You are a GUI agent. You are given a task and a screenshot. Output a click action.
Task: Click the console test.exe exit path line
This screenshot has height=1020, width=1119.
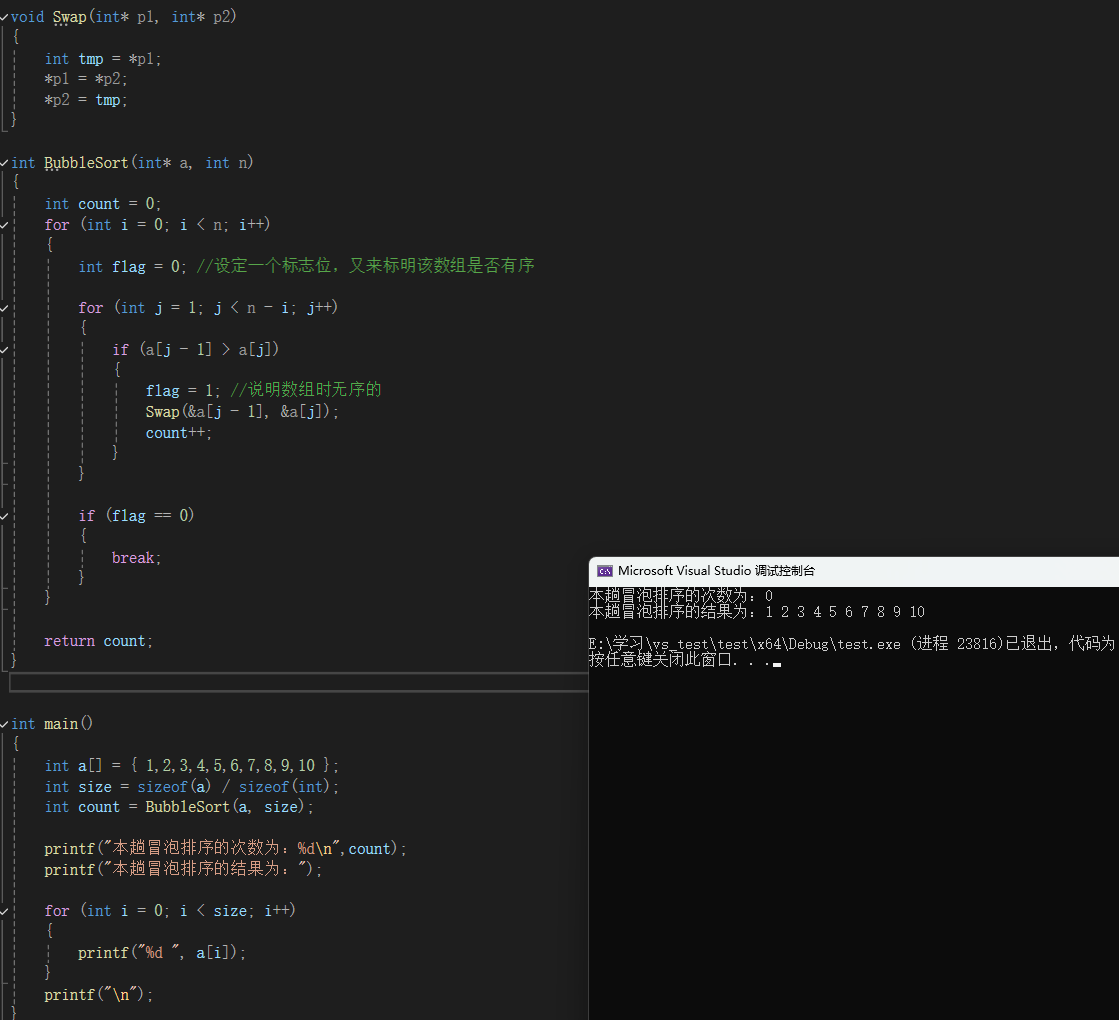pos(851,644)
